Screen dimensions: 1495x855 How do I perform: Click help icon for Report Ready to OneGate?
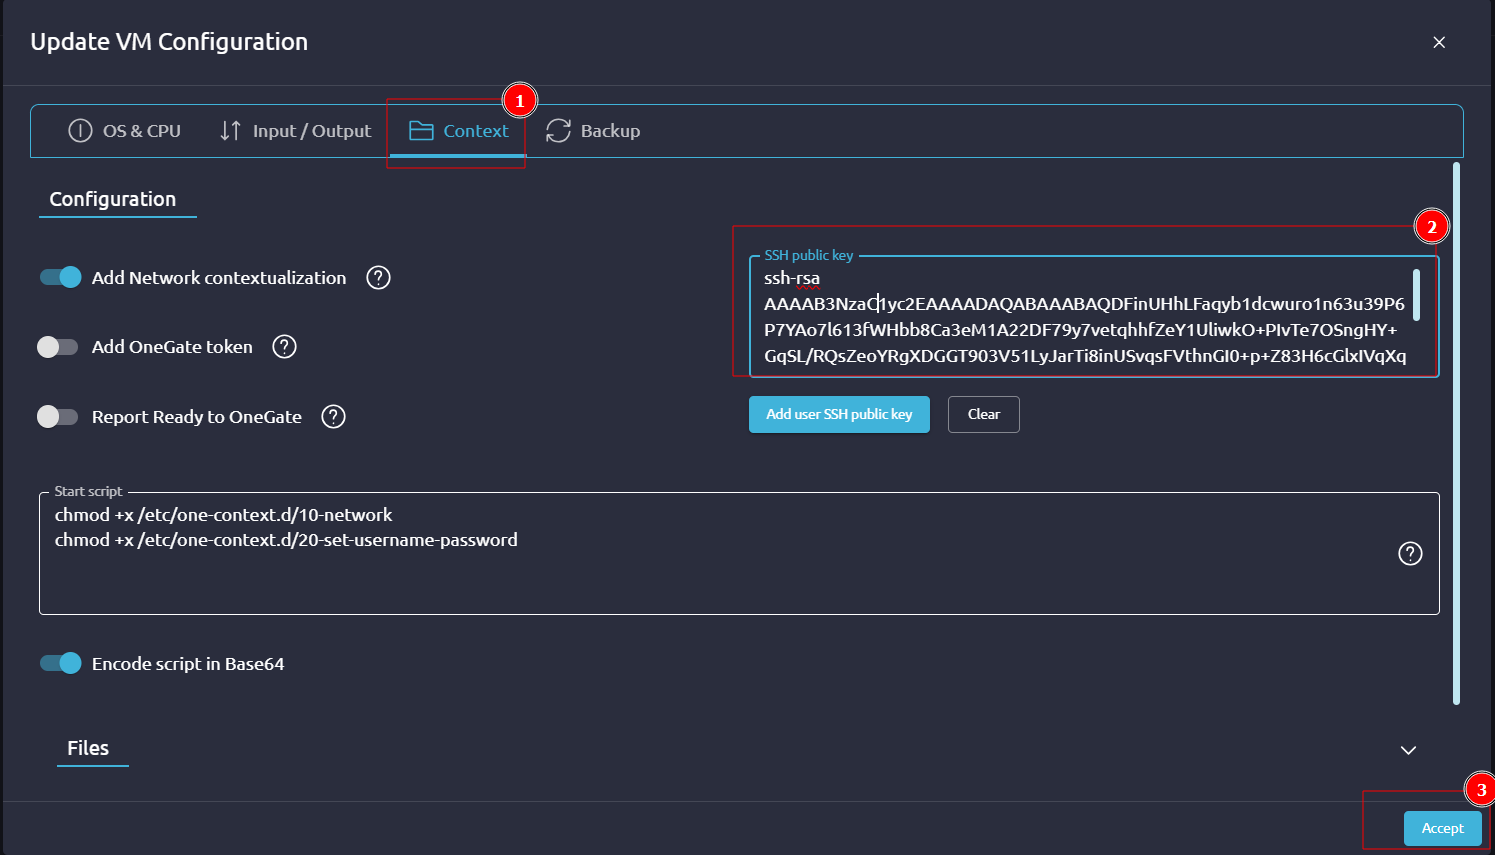coord(333,417)
